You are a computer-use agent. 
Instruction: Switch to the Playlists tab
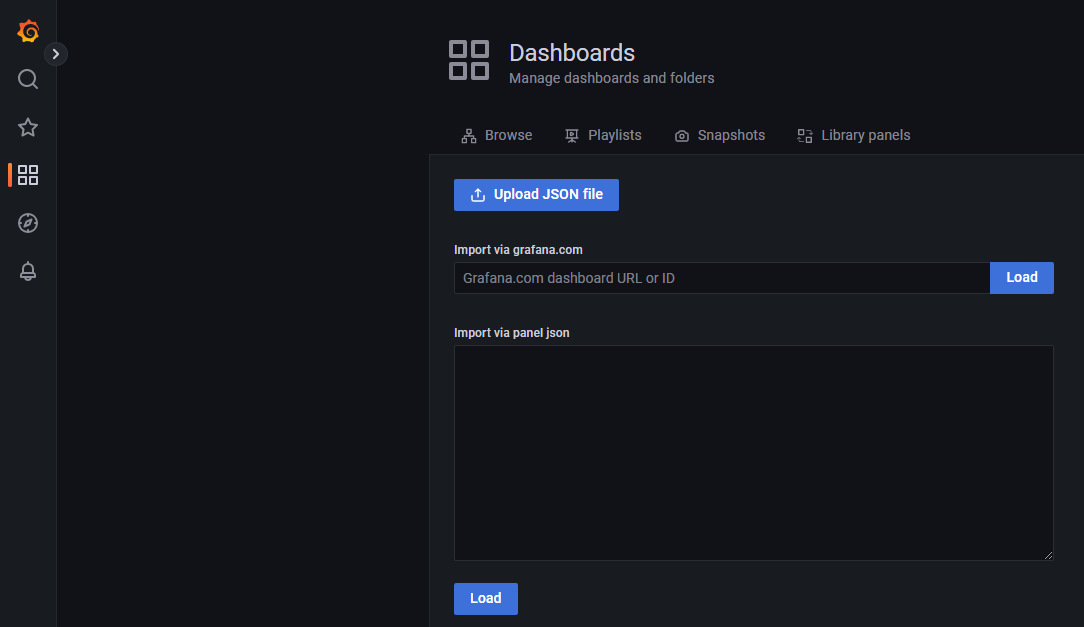[x=603, y=135]
